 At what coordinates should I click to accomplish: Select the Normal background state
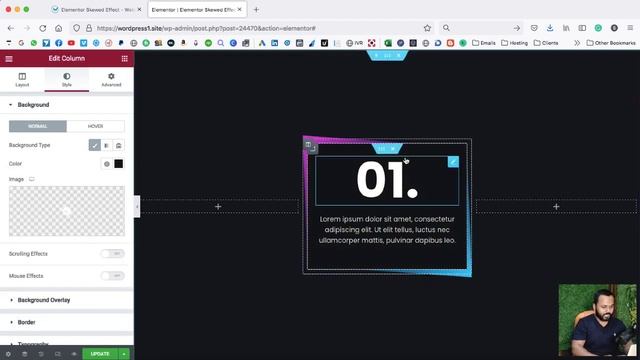click(x=38, y=126)
